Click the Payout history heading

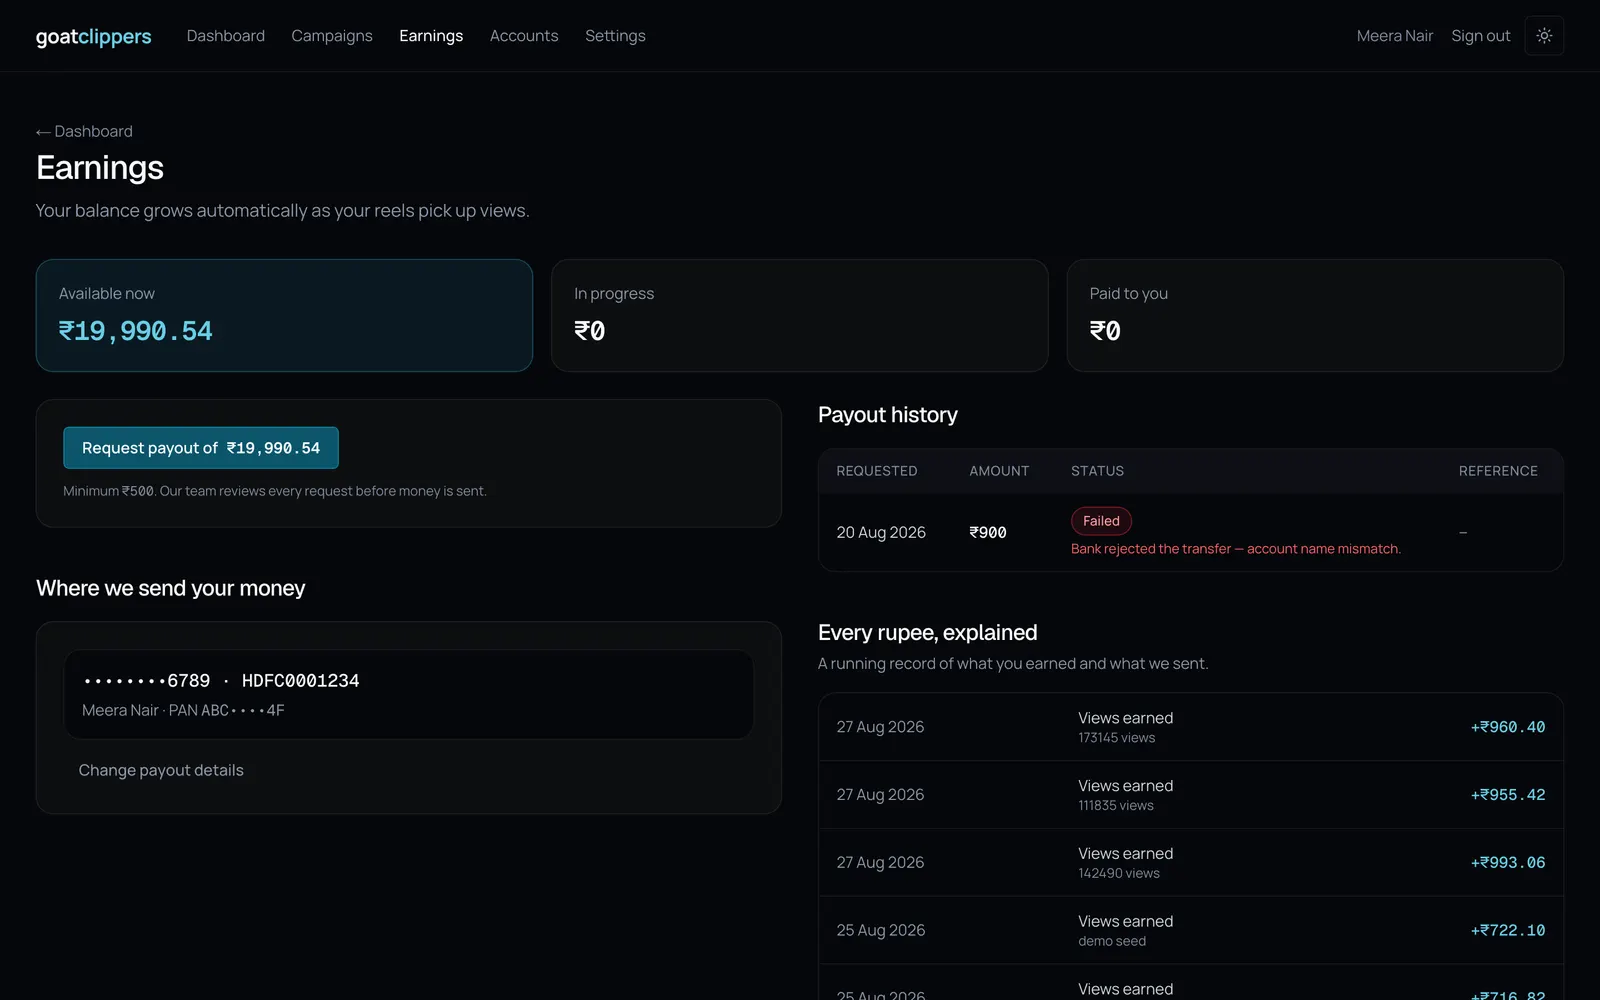(888, 415)
